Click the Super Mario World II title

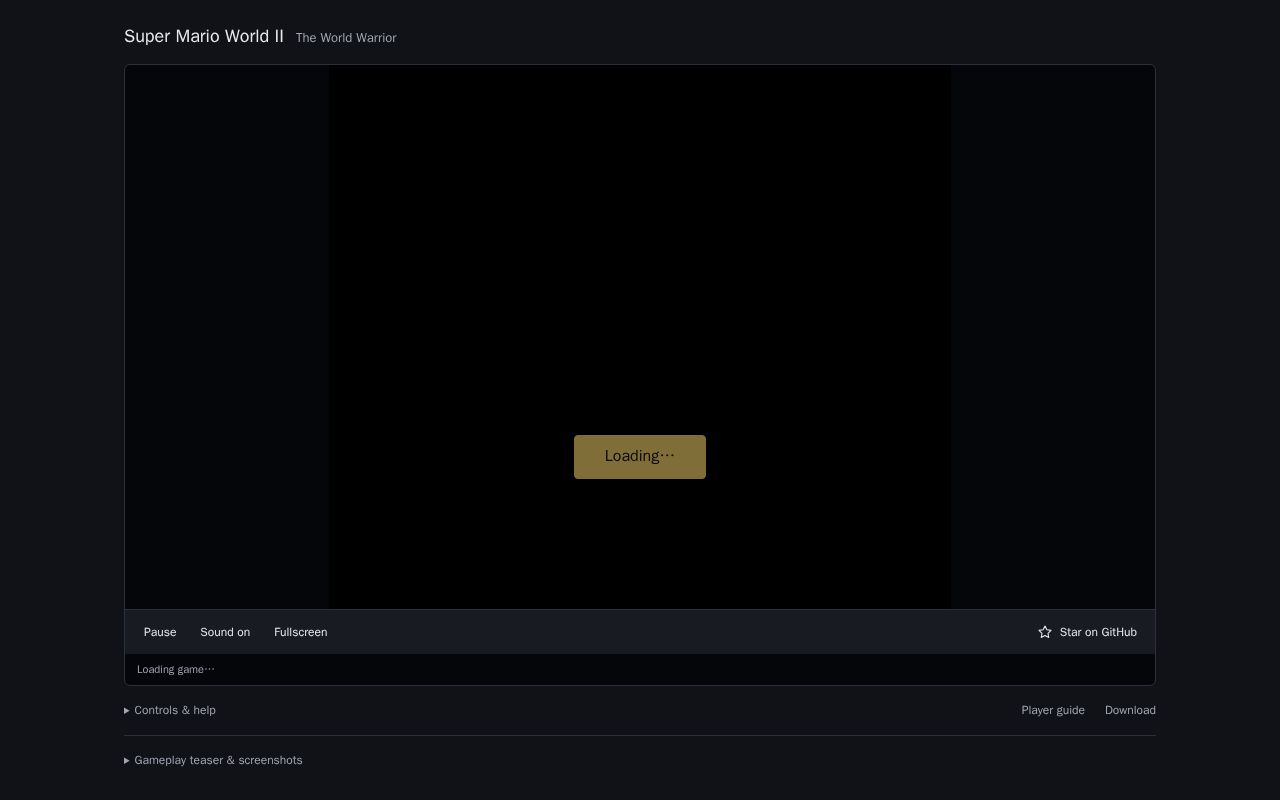[x=204, y=36]
